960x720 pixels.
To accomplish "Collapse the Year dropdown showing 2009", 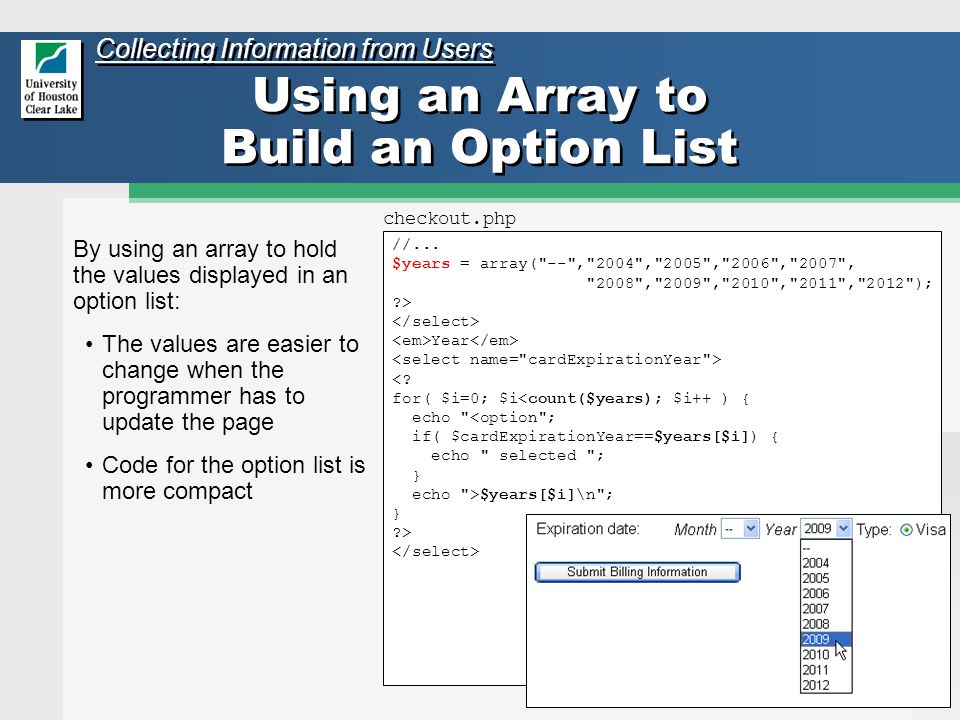I will 844,528.
